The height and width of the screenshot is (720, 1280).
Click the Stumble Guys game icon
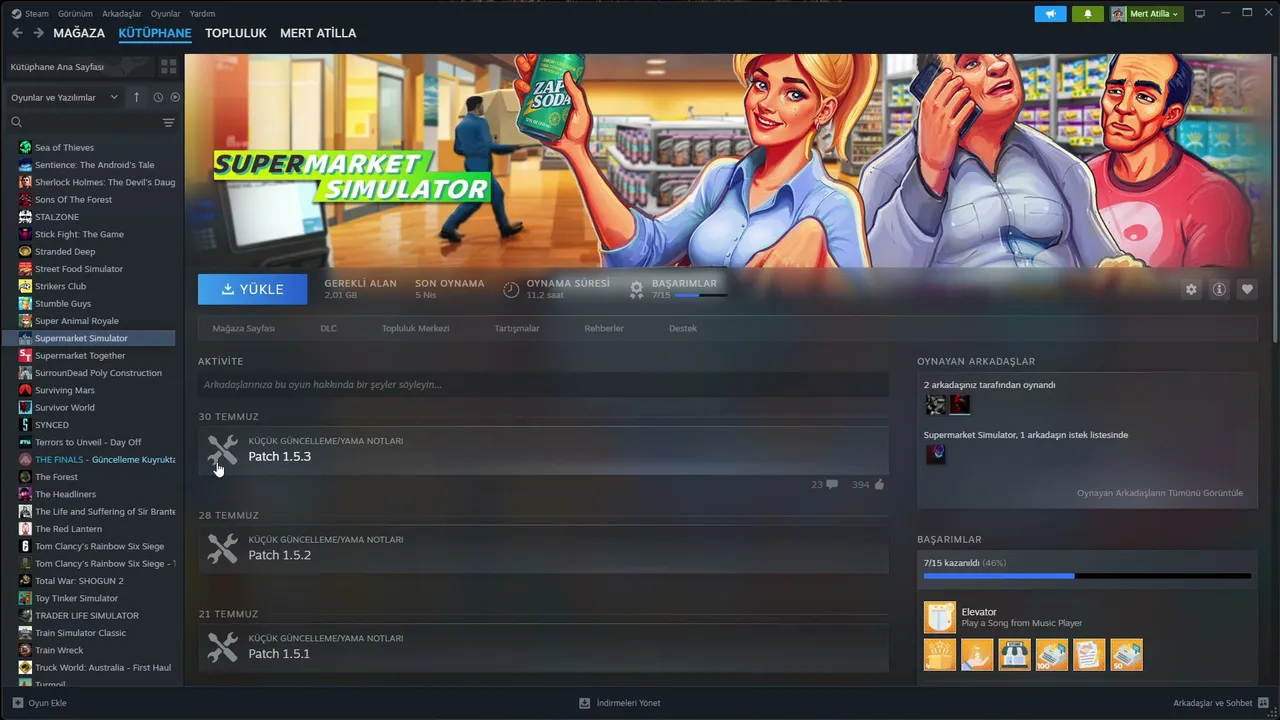point(26,303)
